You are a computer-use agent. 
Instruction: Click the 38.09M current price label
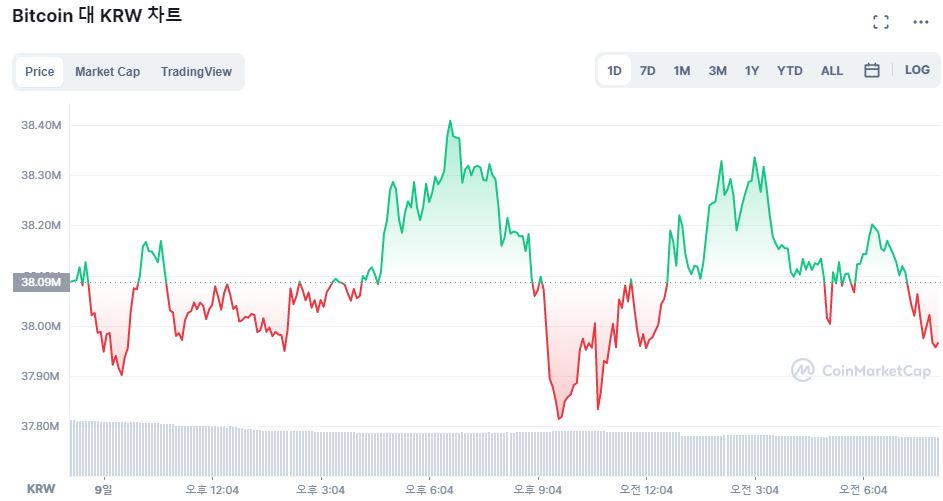point(40,282)
